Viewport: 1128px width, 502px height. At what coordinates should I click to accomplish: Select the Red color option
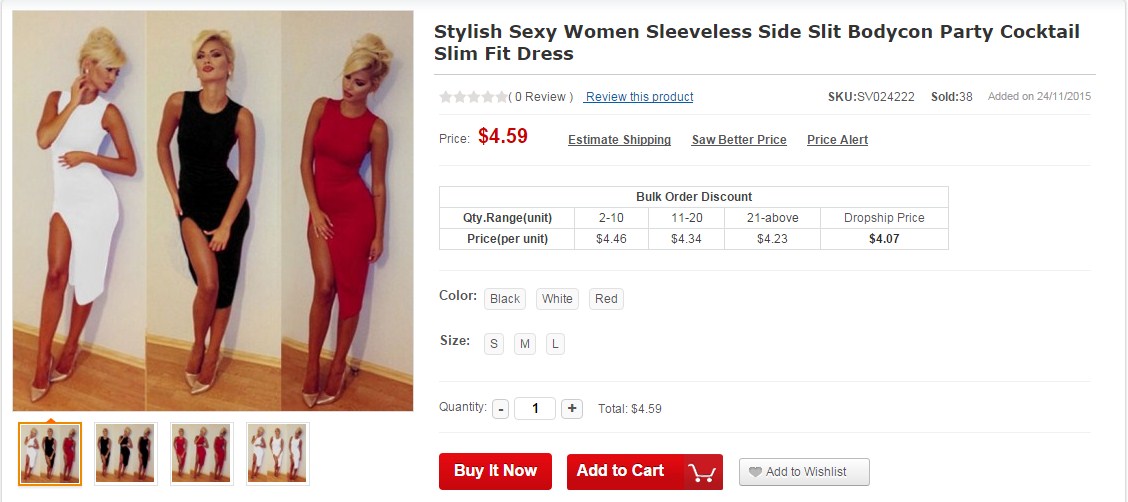pos(606,299)
